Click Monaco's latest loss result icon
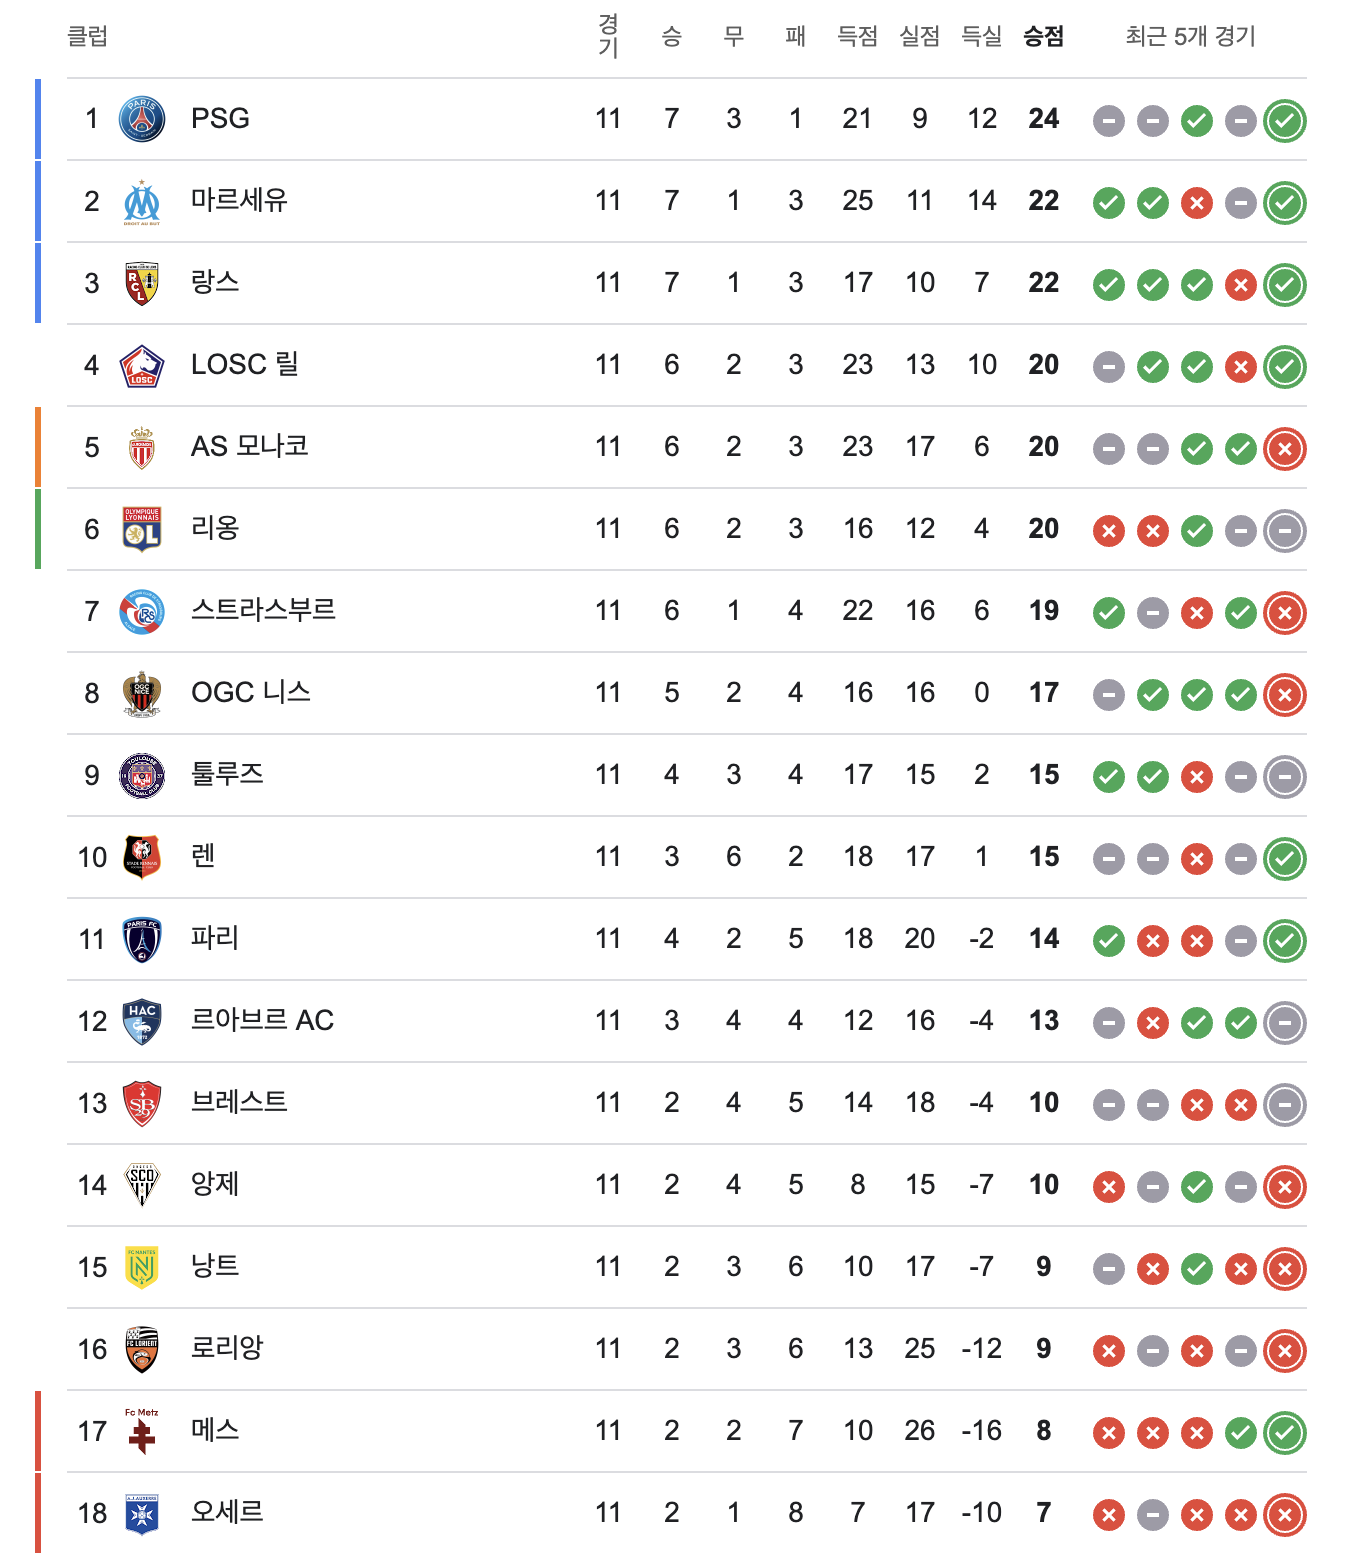 [x=1285, y=449]
